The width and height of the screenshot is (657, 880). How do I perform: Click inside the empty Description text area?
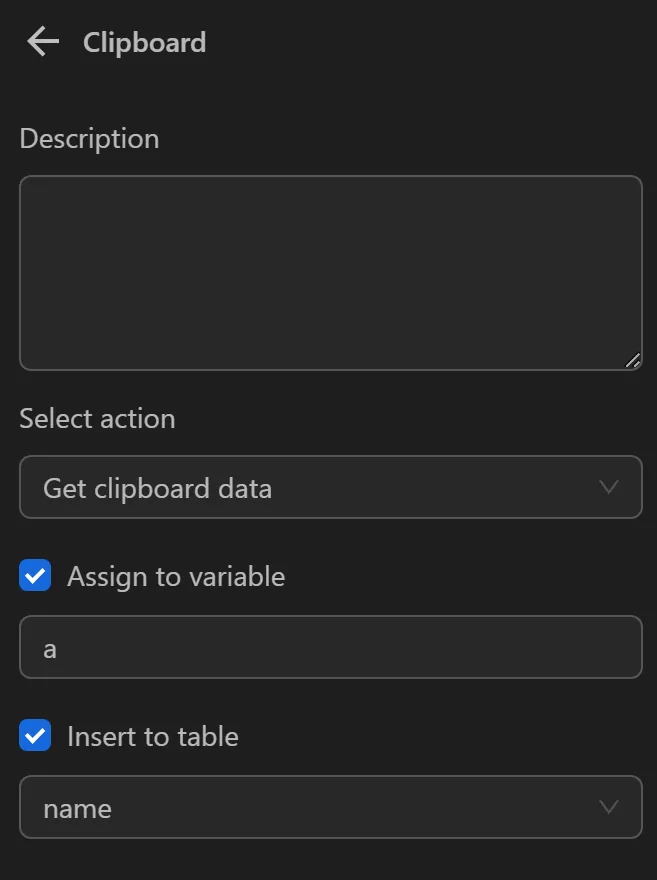tap(330, 272)
